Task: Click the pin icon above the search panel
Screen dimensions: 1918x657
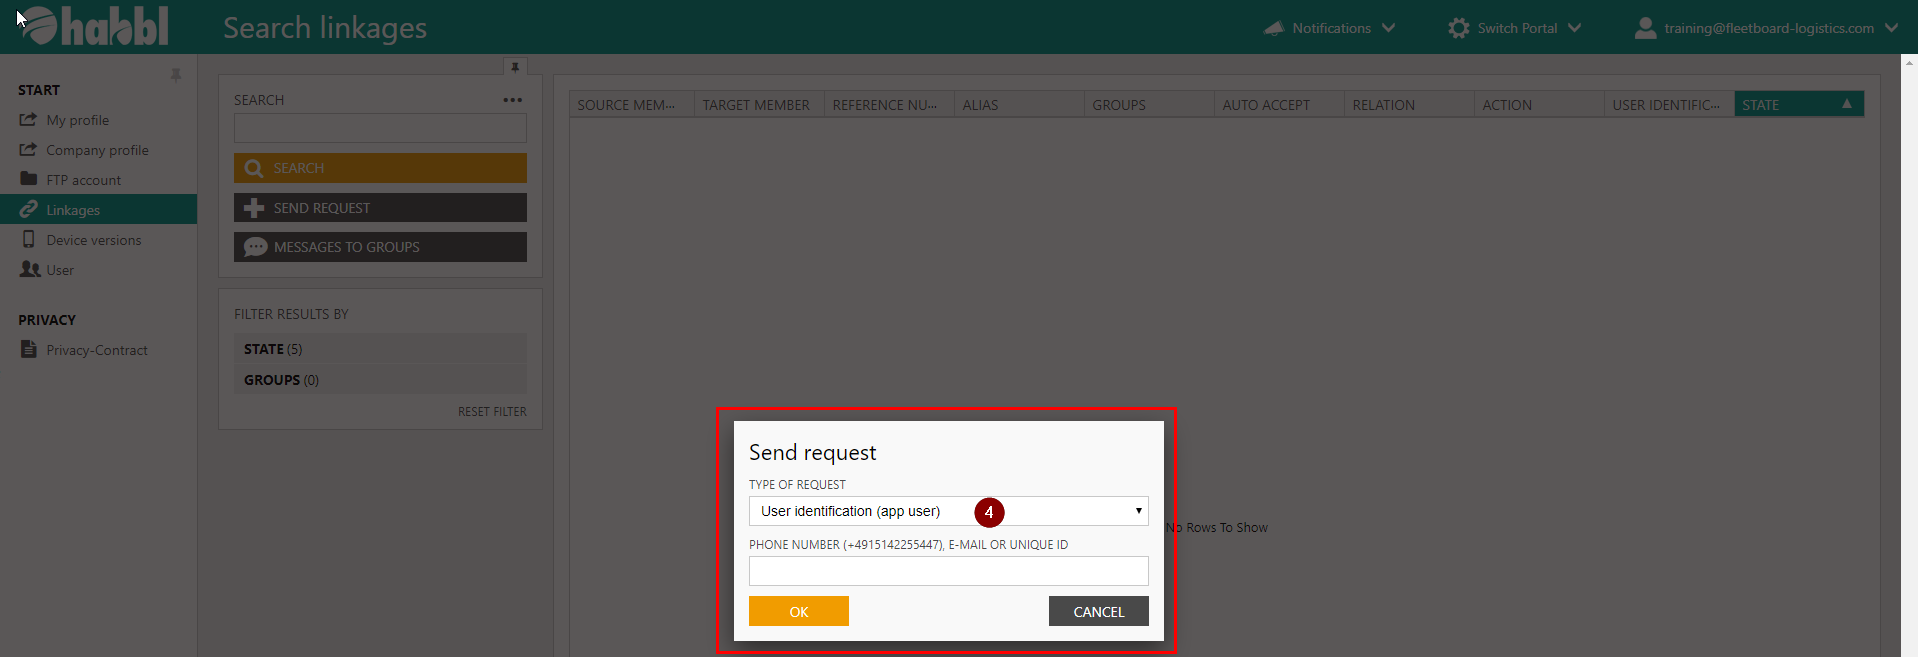Action: tap(515, 67)
